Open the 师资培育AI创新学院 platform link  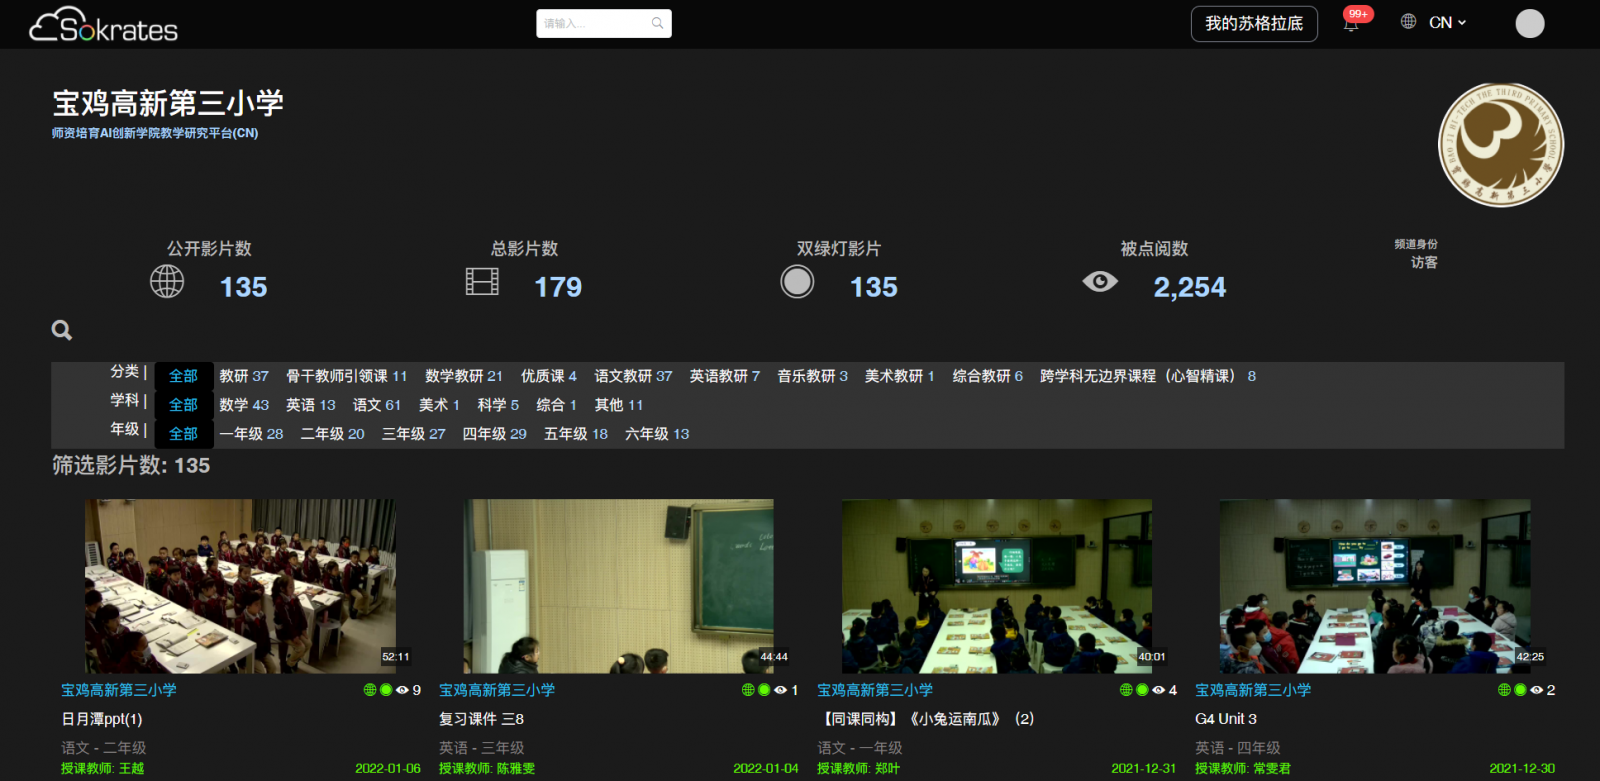(155, 133)
